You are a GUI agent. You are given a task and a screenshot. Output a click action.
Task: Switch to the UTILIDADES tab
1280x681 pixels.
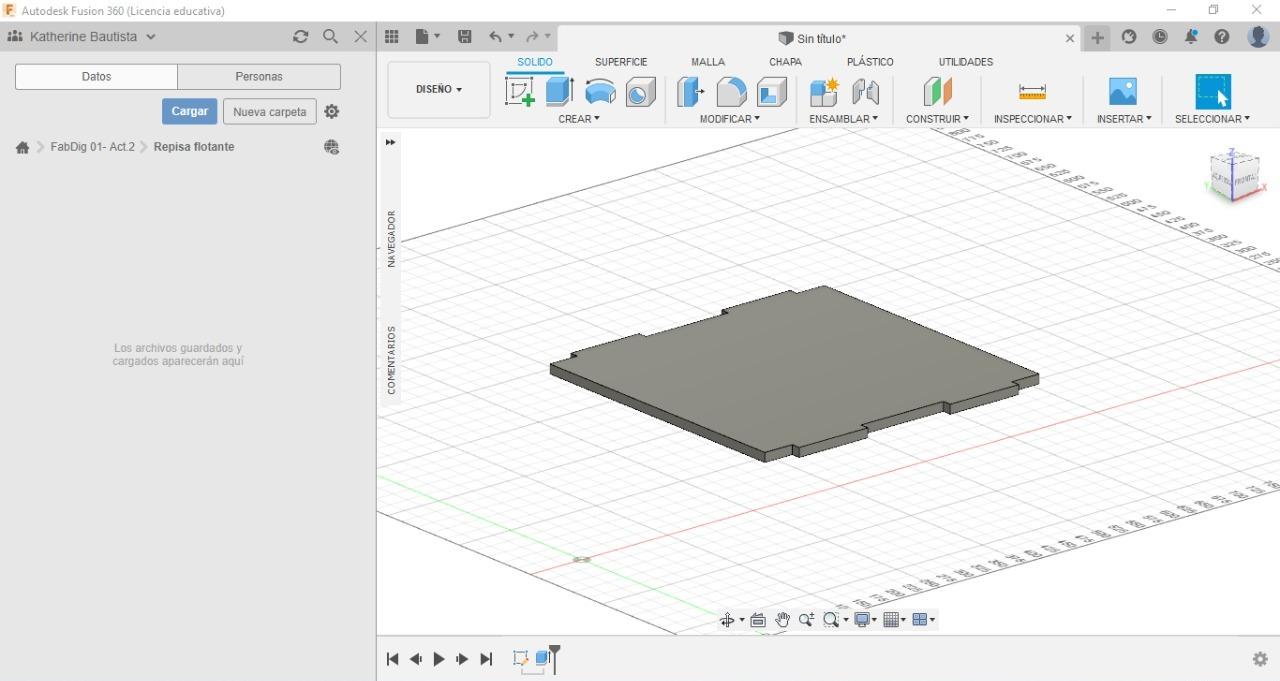966,62
